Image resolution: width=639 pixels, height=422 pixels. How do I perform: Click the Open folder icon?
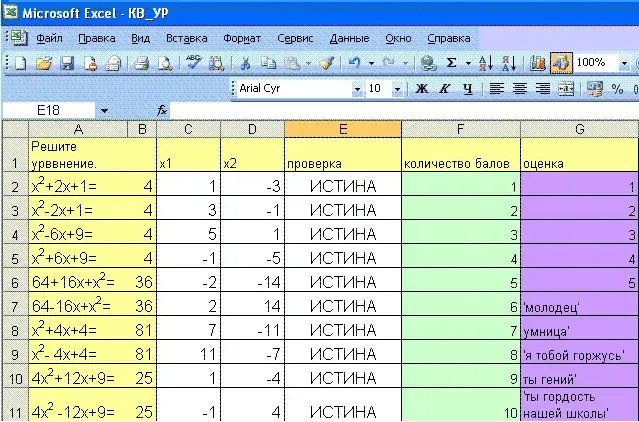pos(43,63)
